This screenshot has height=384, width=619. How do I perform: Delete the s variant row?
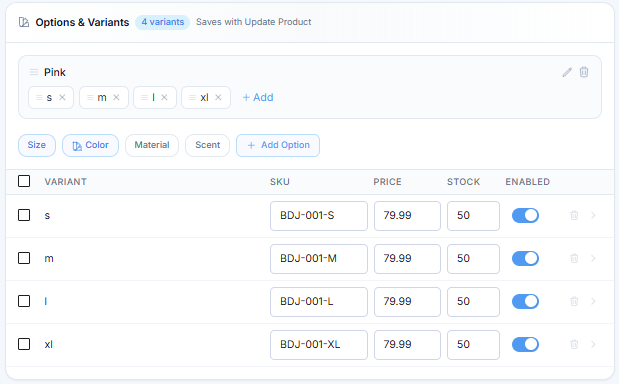(574, 215)
